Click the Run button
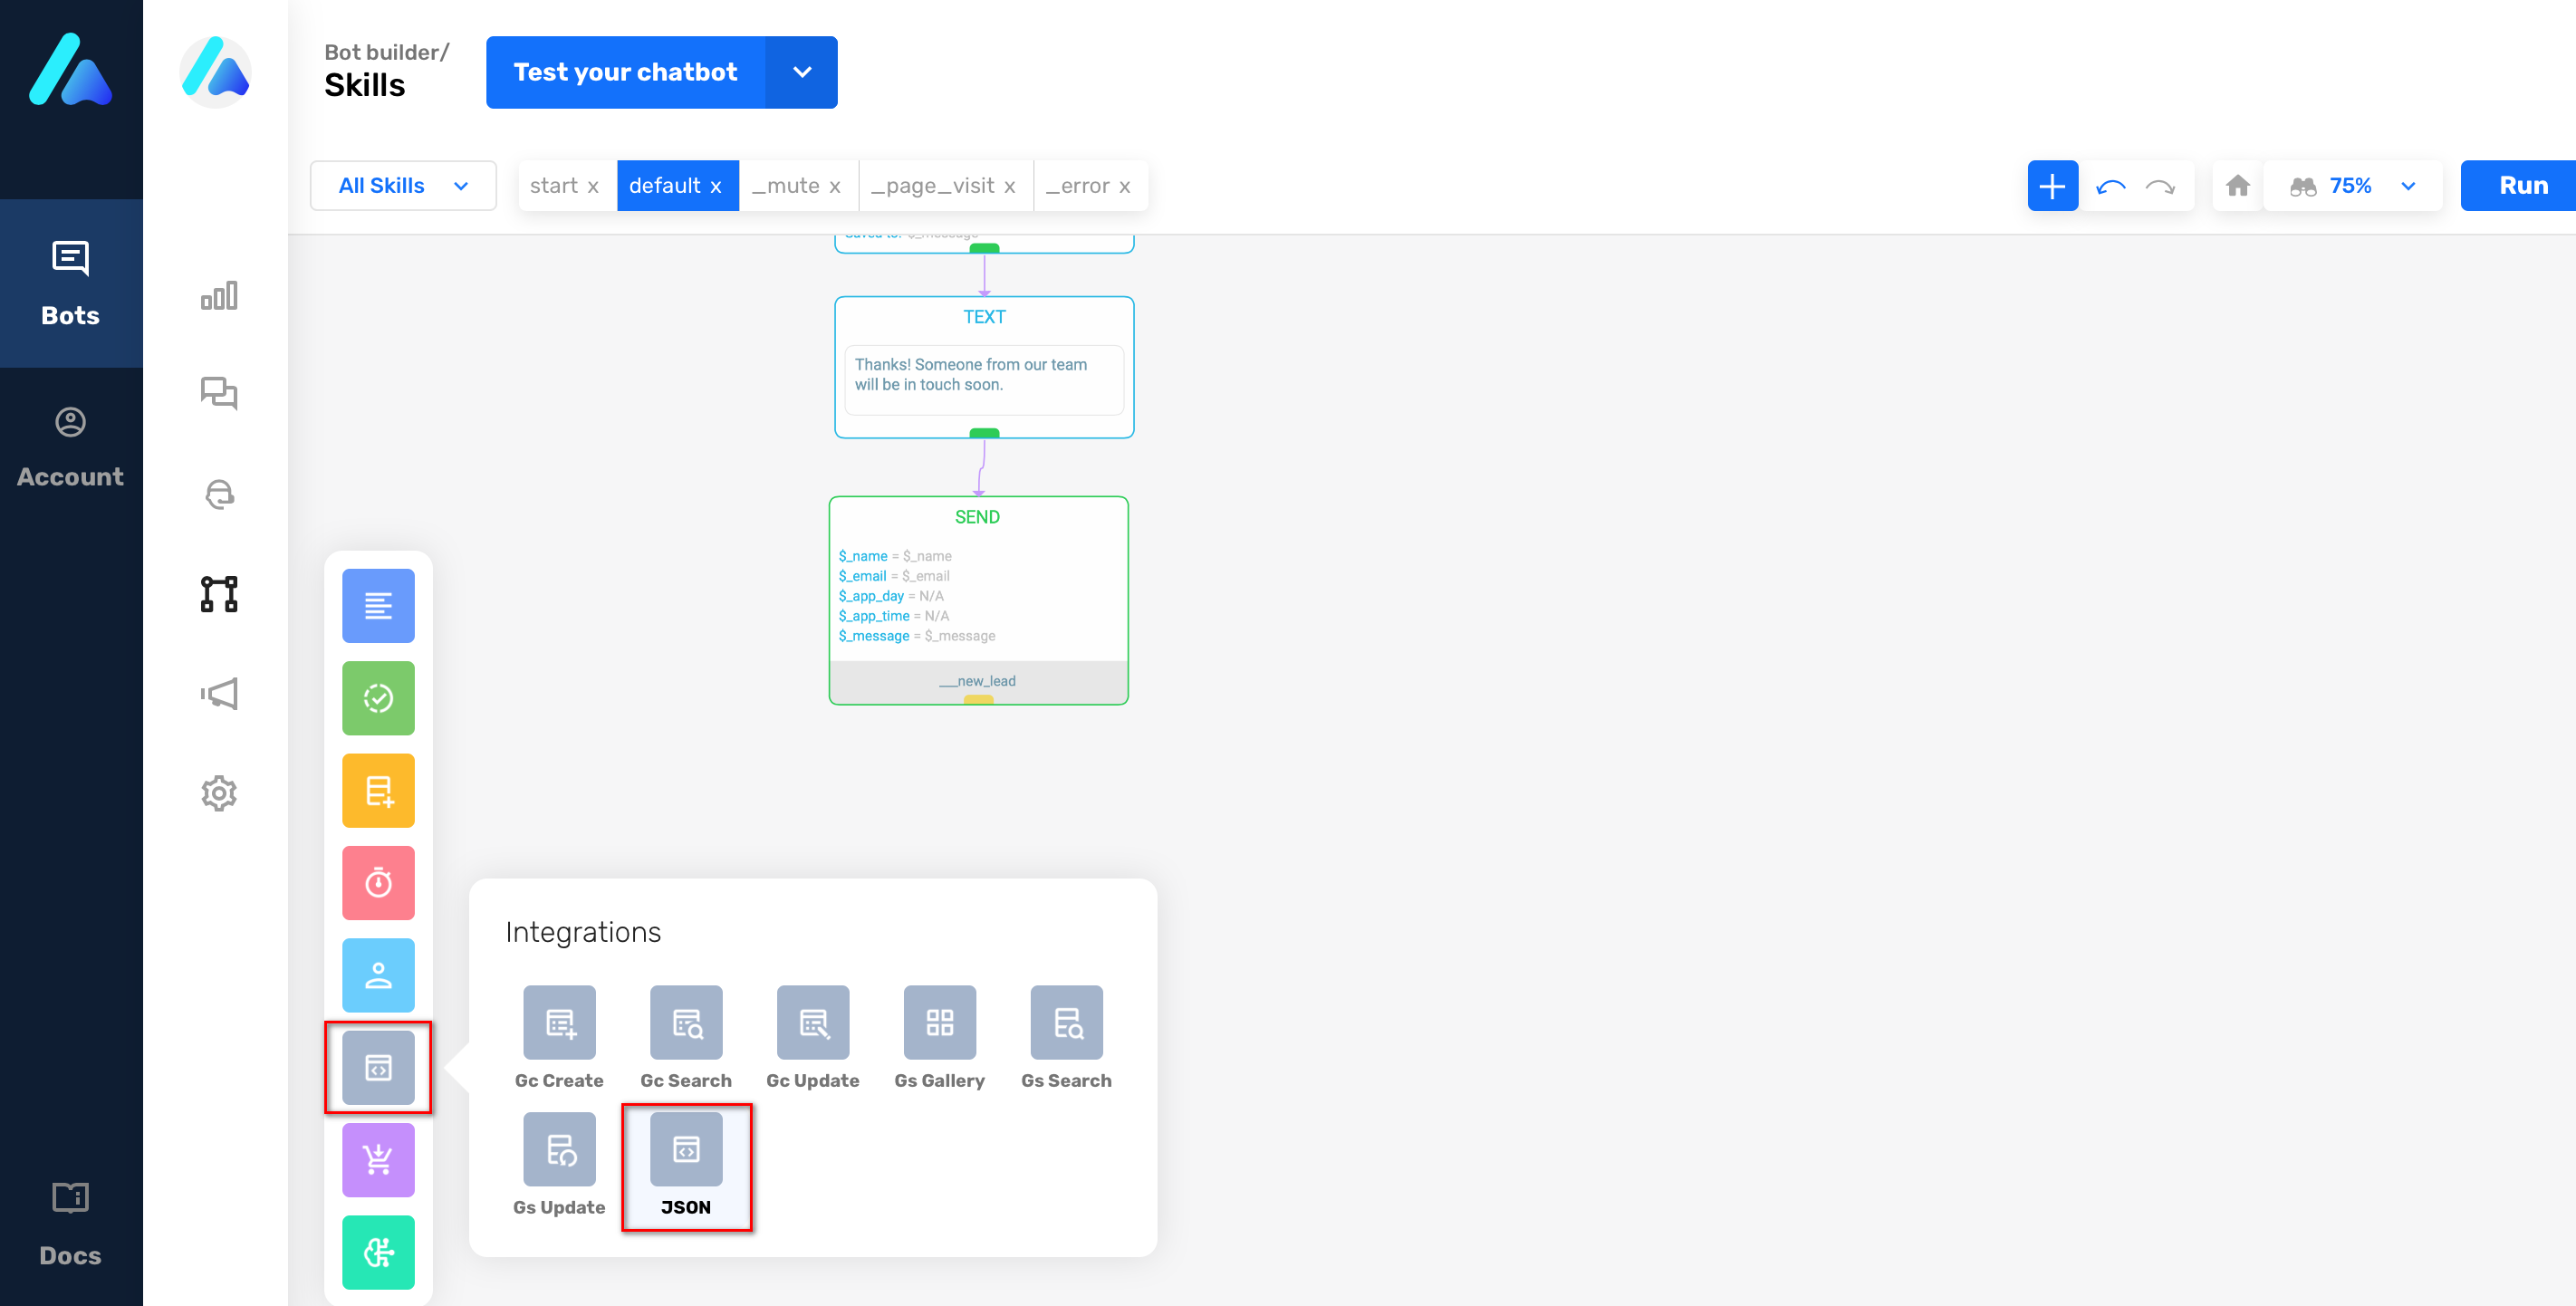 tap(2524, 185)
